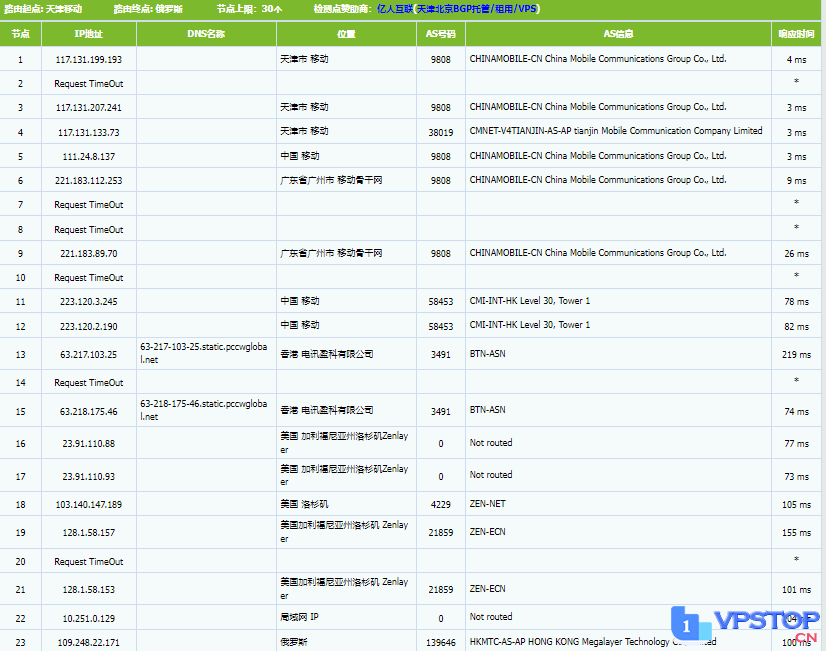This screenshot has width=826, height=651.
Task: Click the 响应时间 column header
Action: 796,34
